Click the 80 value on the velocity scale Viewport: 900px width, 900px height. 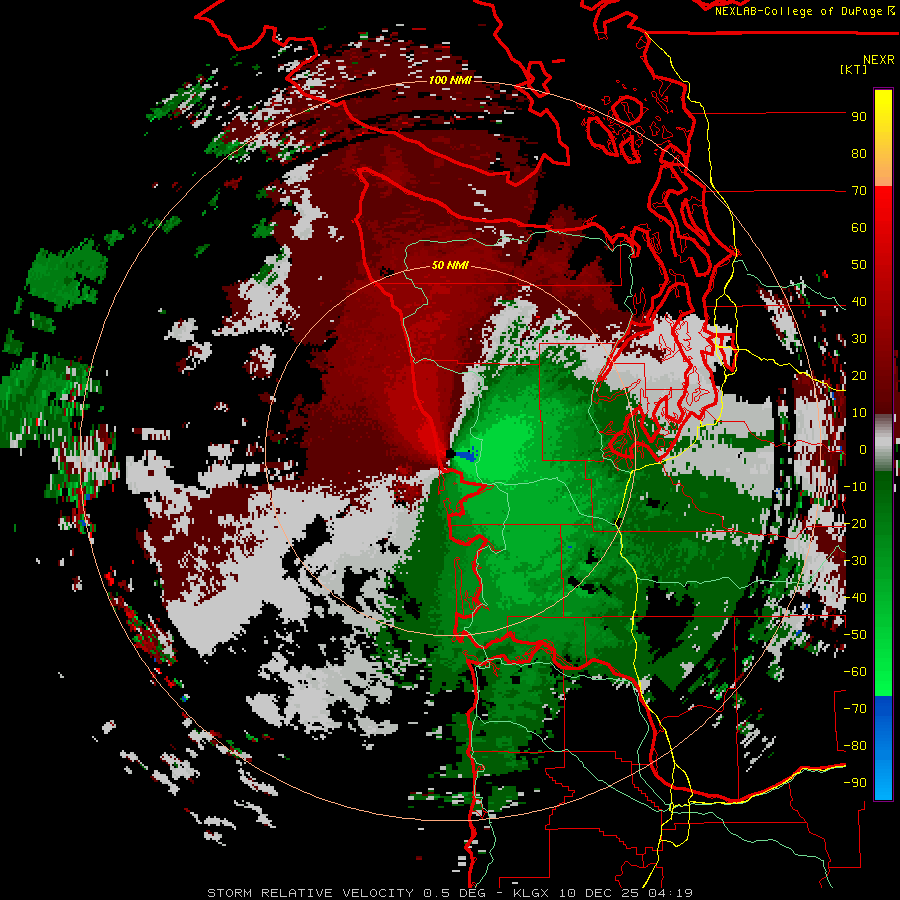click(859, 154)
